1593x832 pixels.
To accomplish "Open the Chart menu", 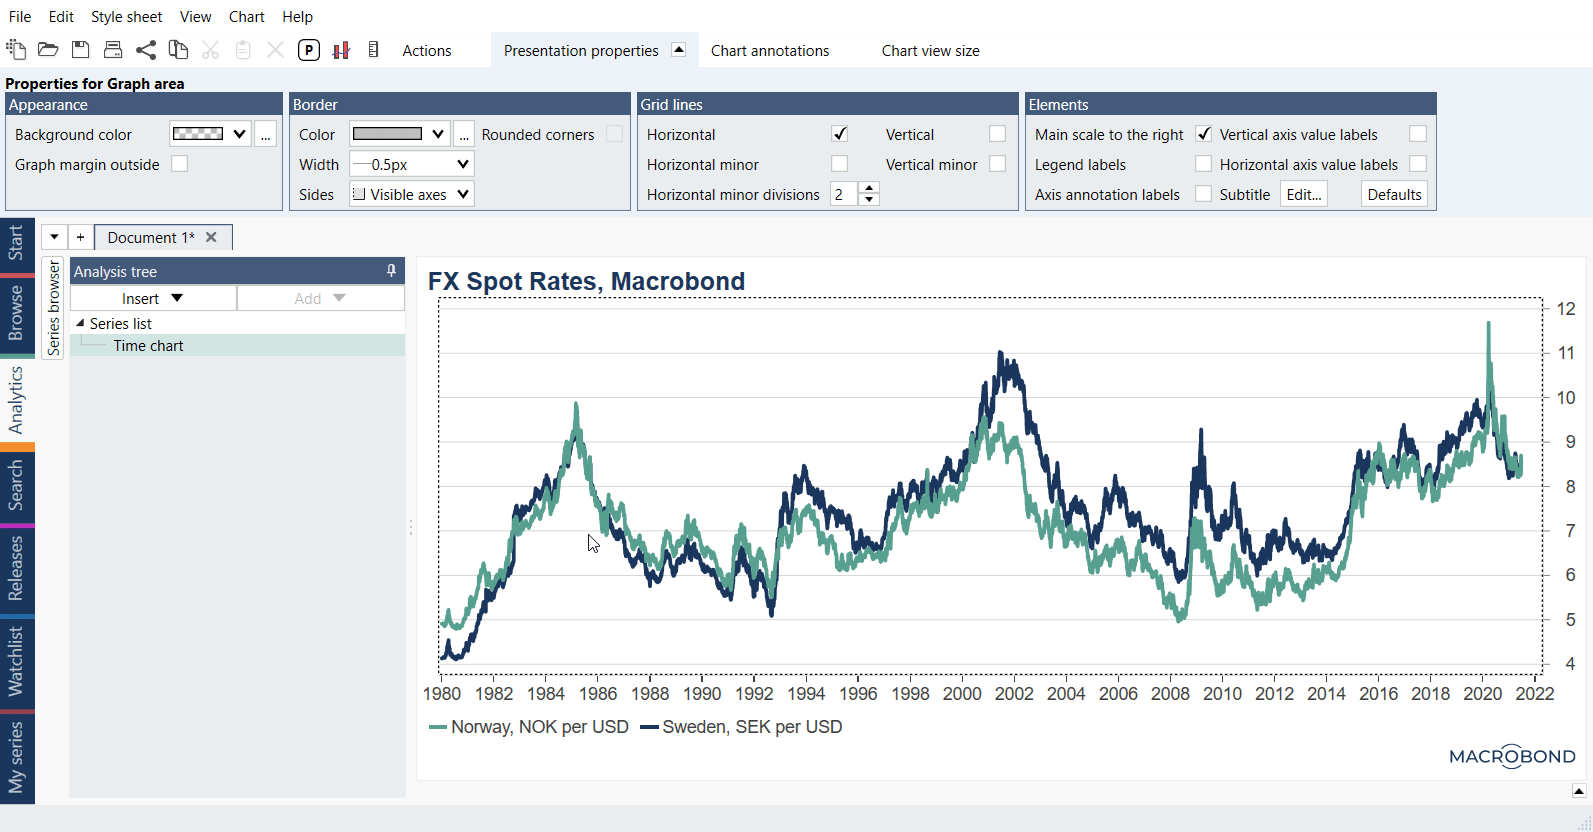I will tap(246, 17).
